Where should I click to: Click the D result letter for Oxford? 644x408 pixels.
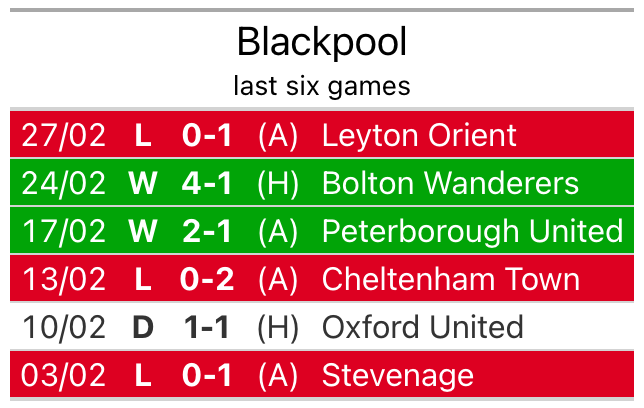click(143, 327)
